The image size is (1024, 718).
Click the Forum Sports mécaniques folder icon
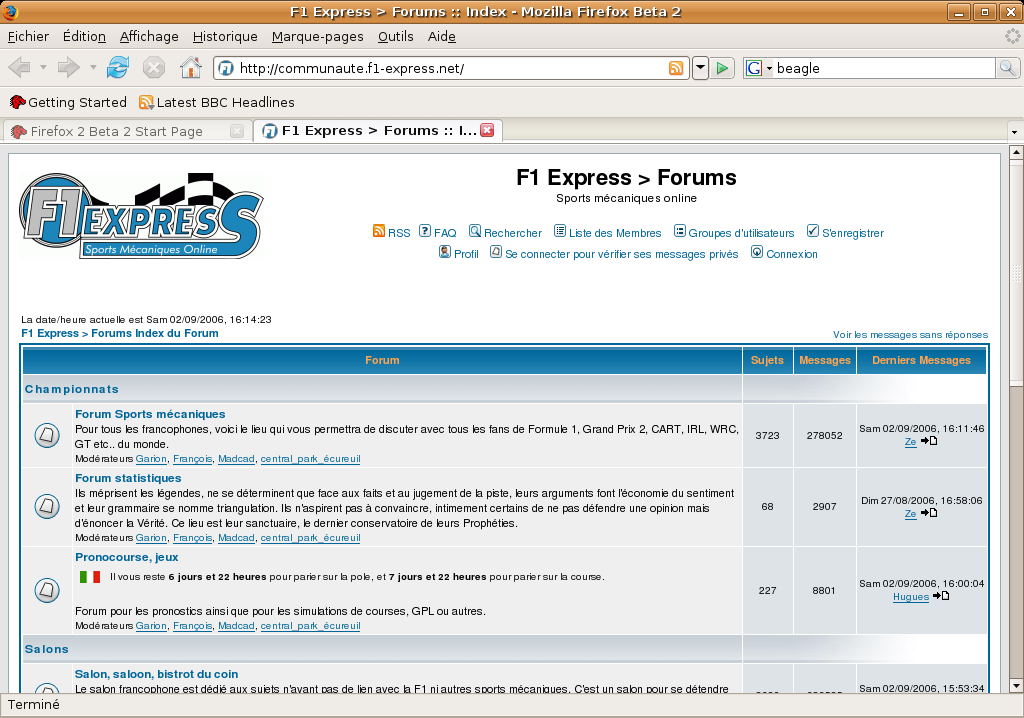pyautogui.click(x=47, y=435)
